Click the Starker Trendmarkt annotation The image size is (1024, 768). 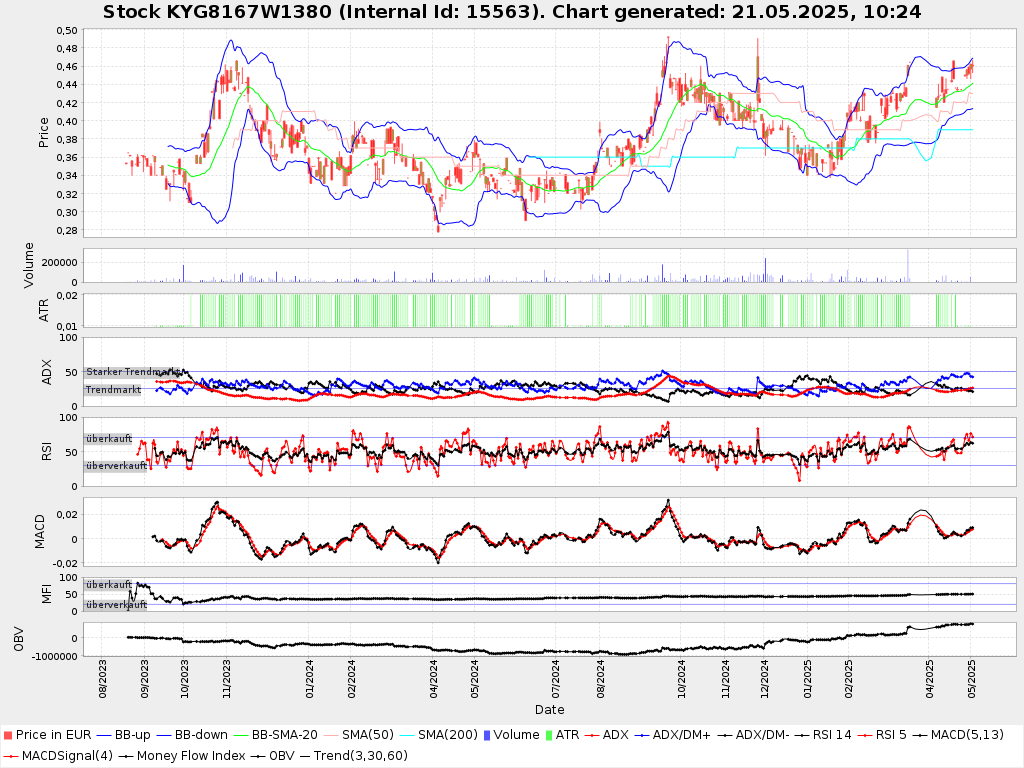click(133, 372)
